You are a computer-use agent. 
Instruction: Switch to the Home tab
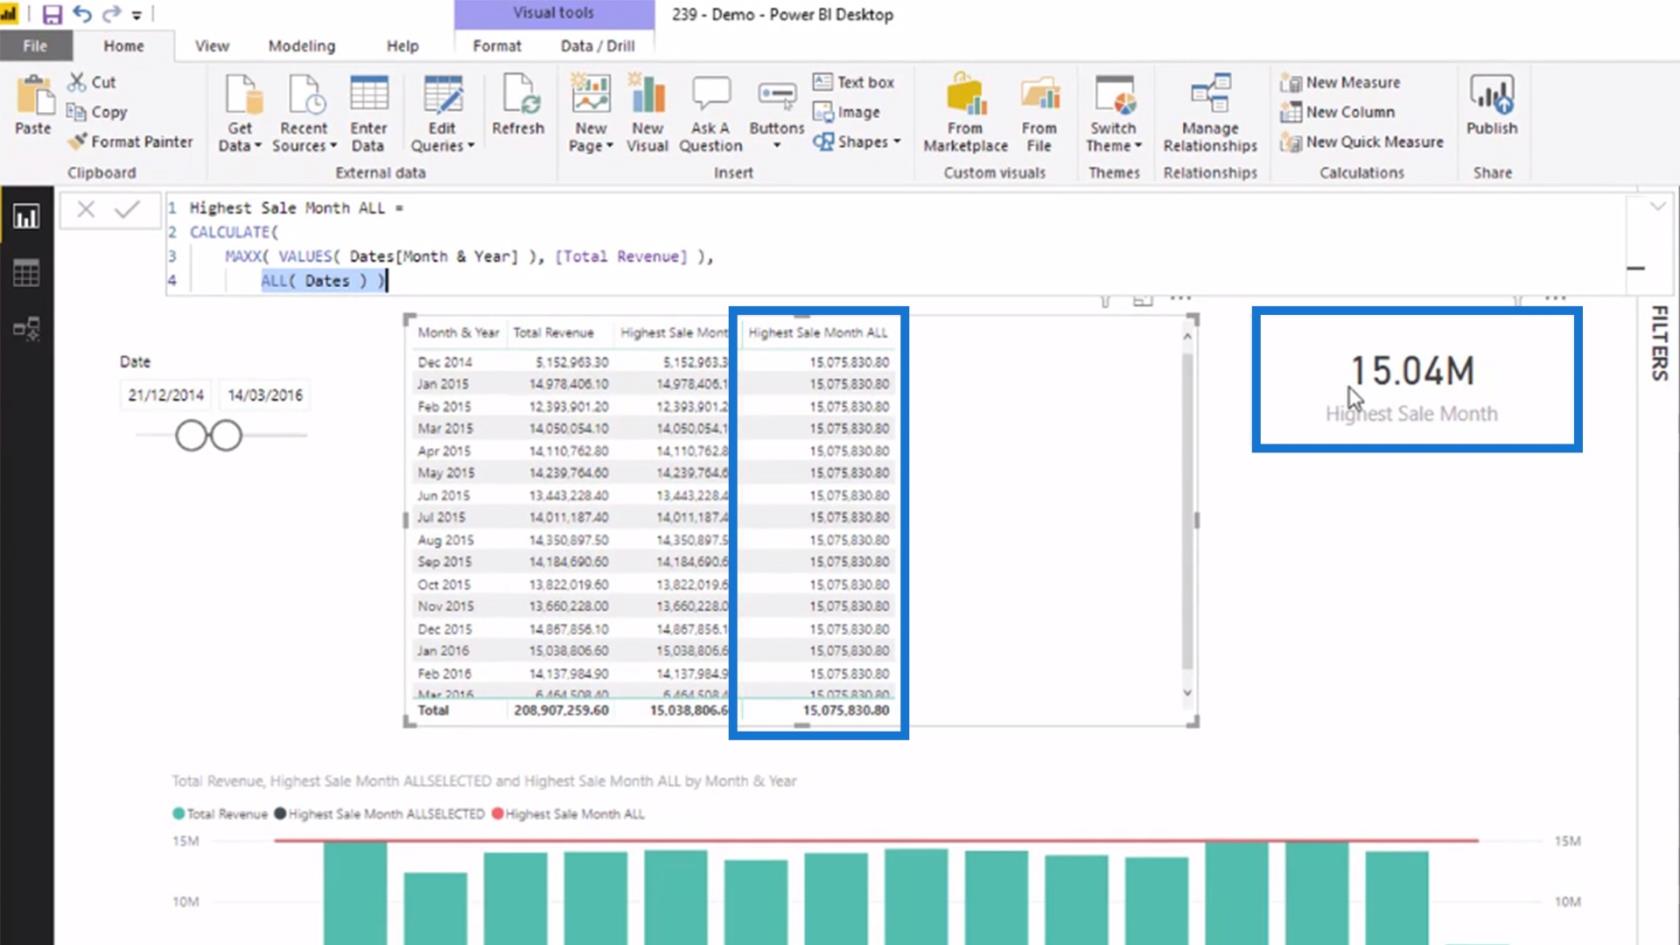pos(123,46)
